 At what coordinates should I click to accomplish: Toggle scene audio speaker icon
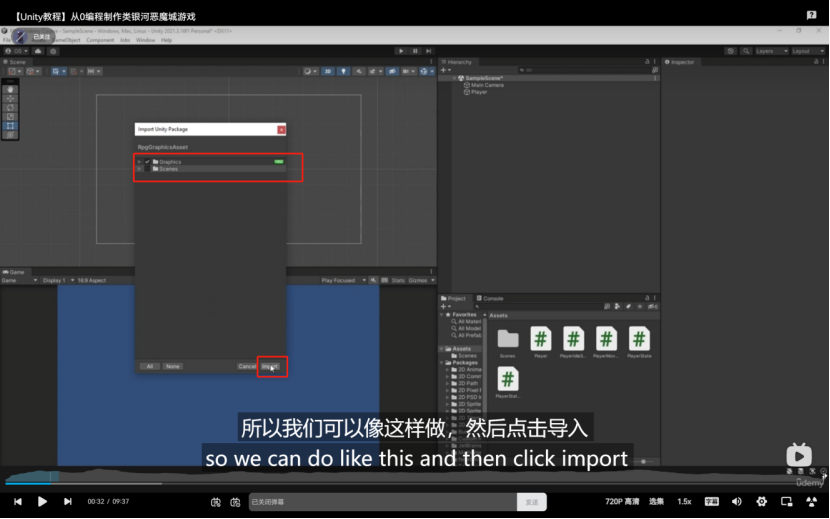359,71
